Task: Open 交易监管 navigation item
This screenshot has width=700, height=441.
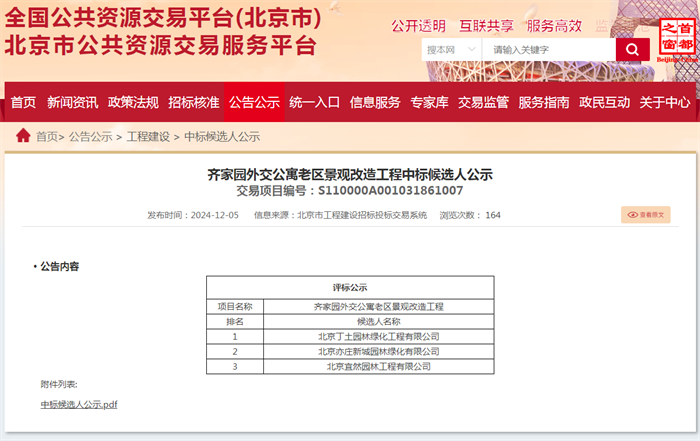Action: click(483, 102)
